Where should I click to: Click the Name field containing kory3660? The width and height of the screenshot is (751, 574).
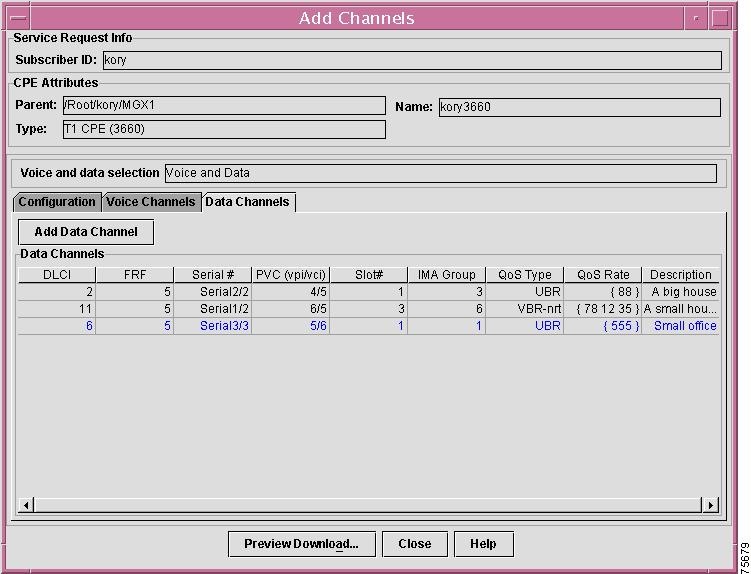click(579, 107)
